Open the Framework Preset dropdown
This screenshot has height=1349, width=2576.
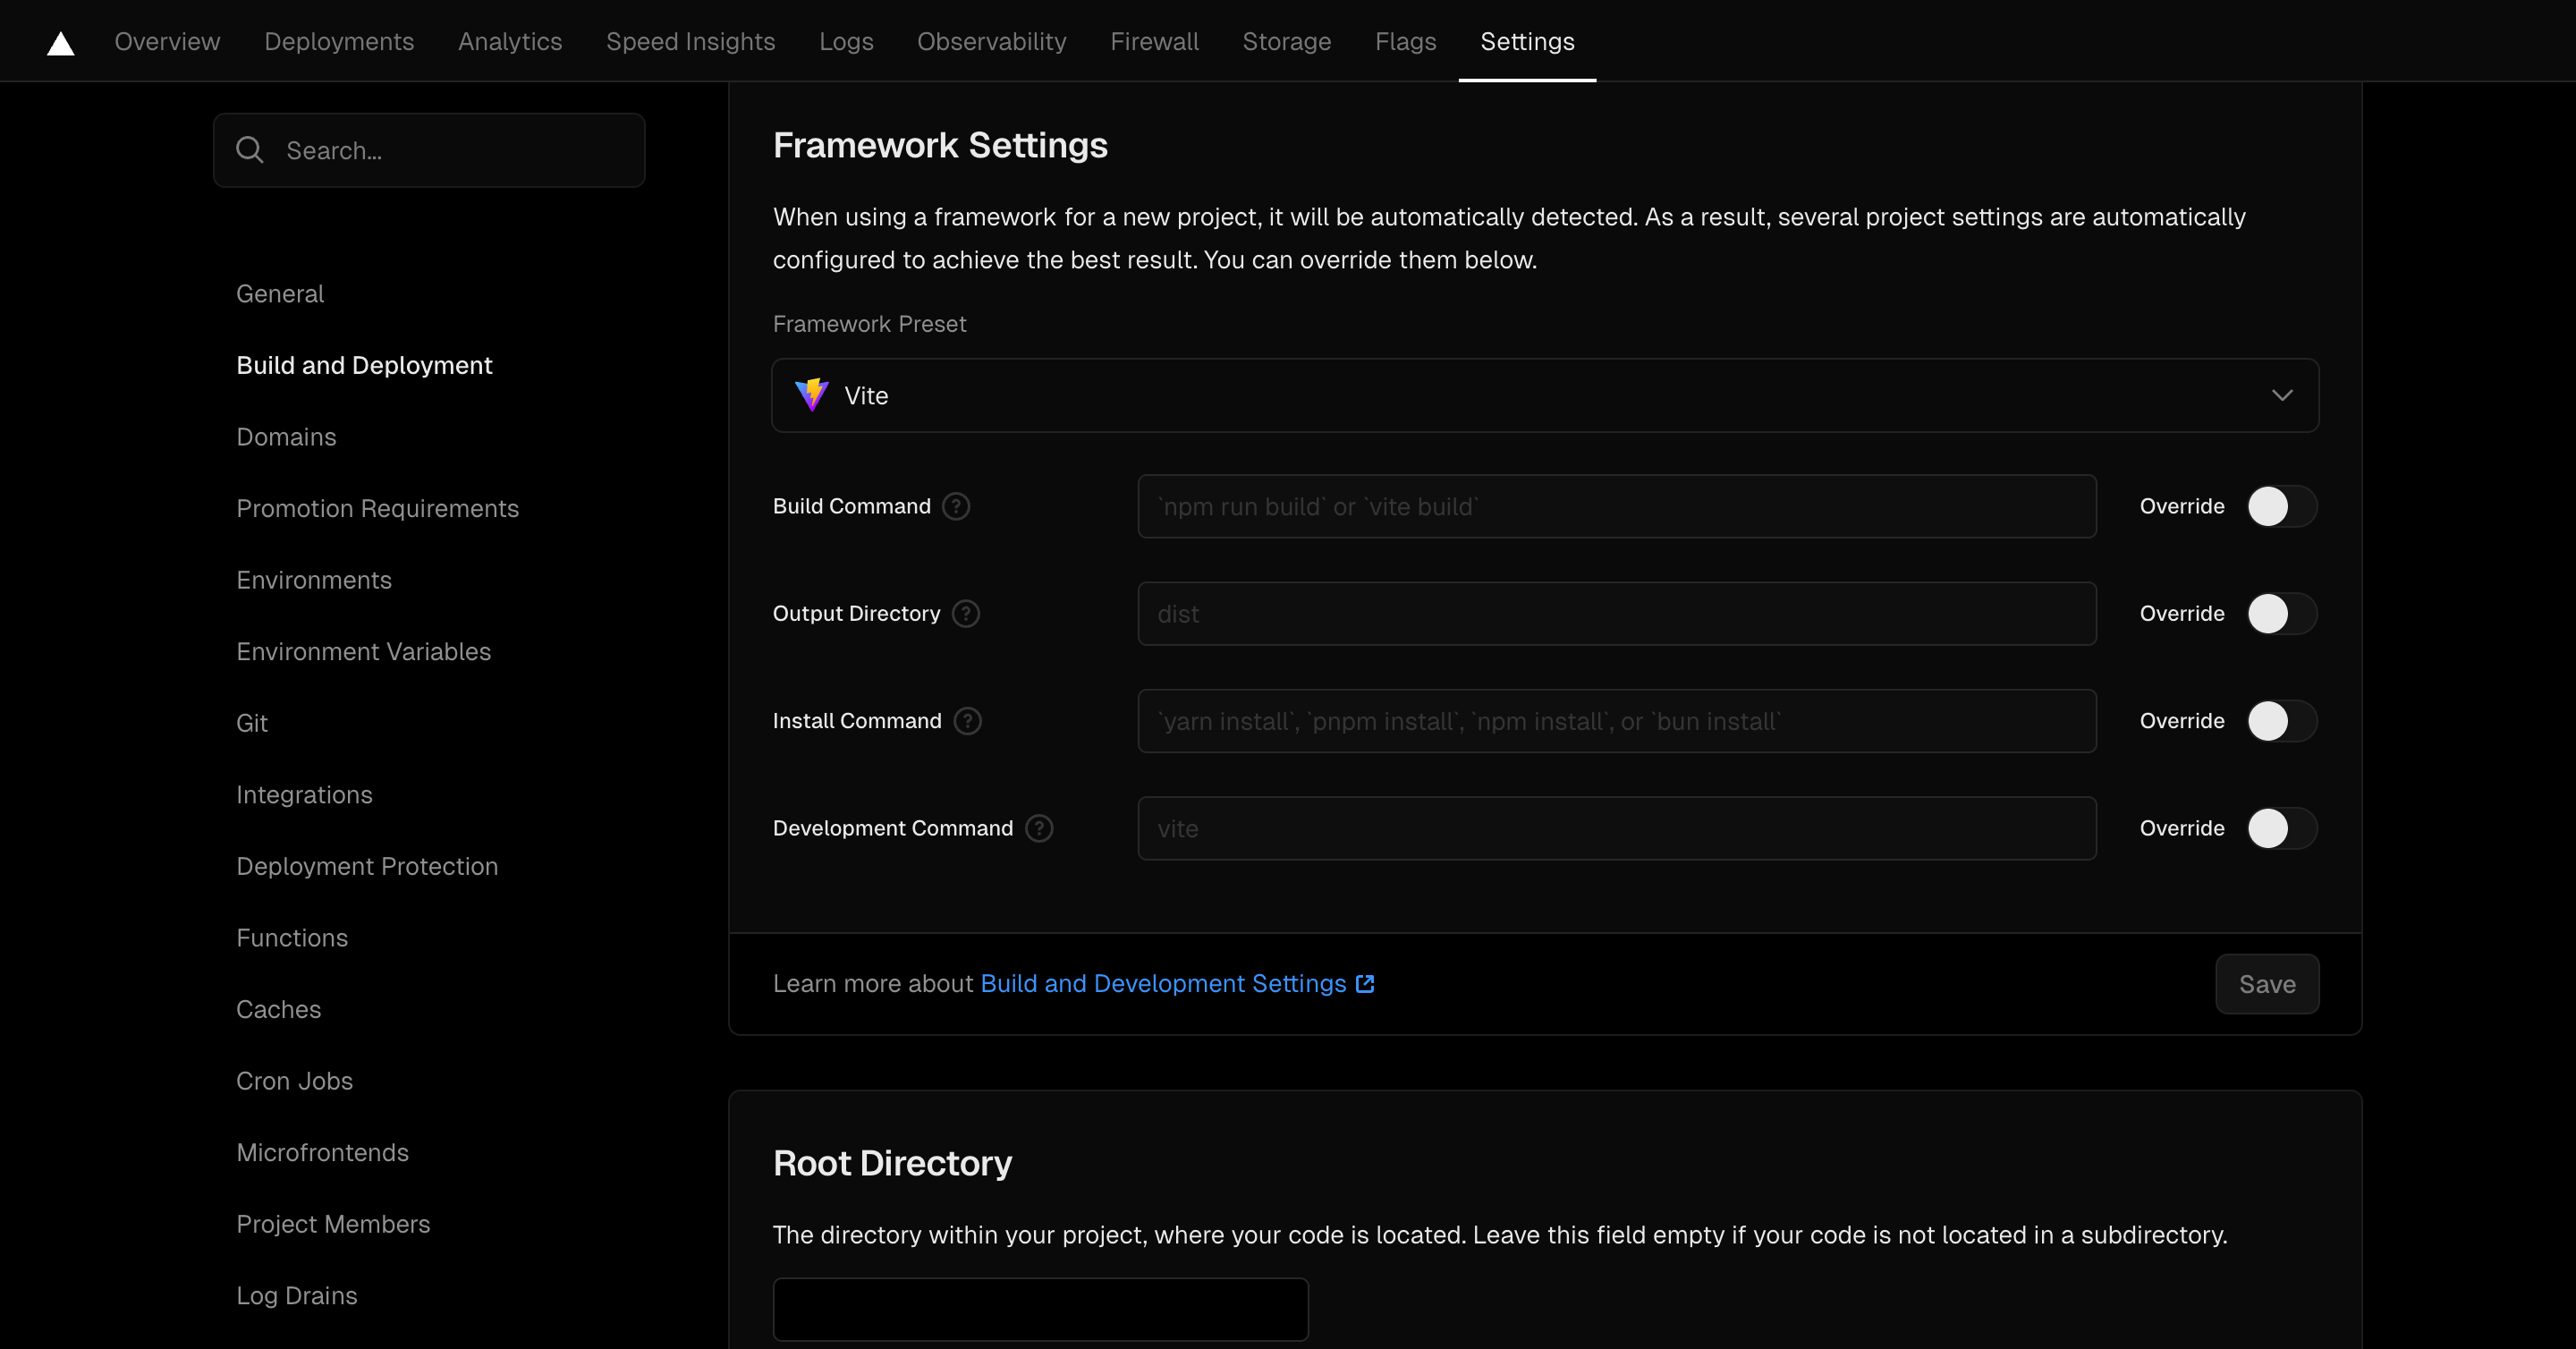pos(1544,395)
